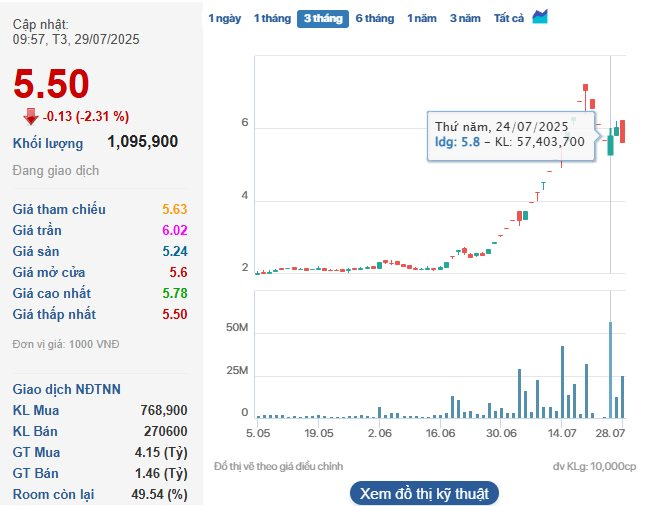Select the 1 ngày time range tab
The width and height of the screenshot is (655, 506).
tap(224, 18)
